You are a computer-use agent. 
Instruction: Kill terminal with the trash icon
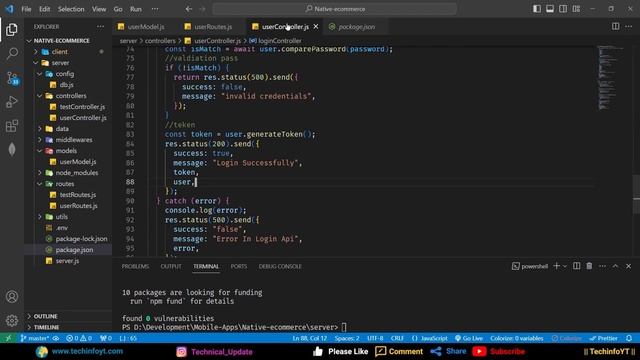coord(589,266)
